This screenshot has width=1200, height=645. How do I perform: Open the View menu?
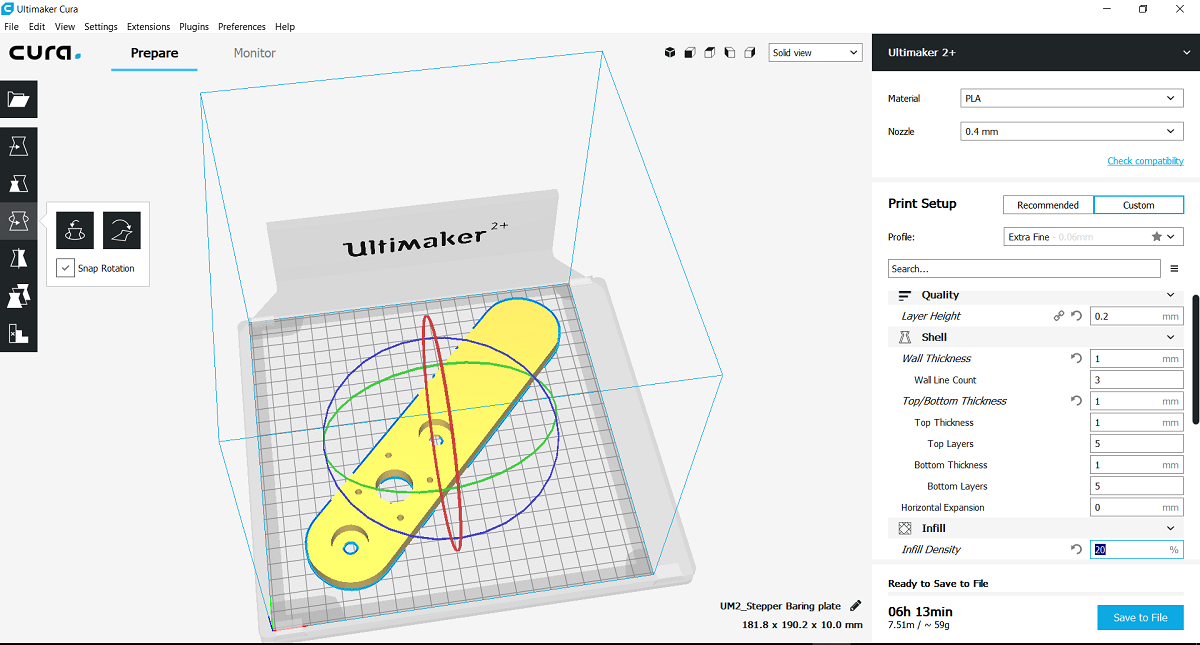[x=65, y=27]
